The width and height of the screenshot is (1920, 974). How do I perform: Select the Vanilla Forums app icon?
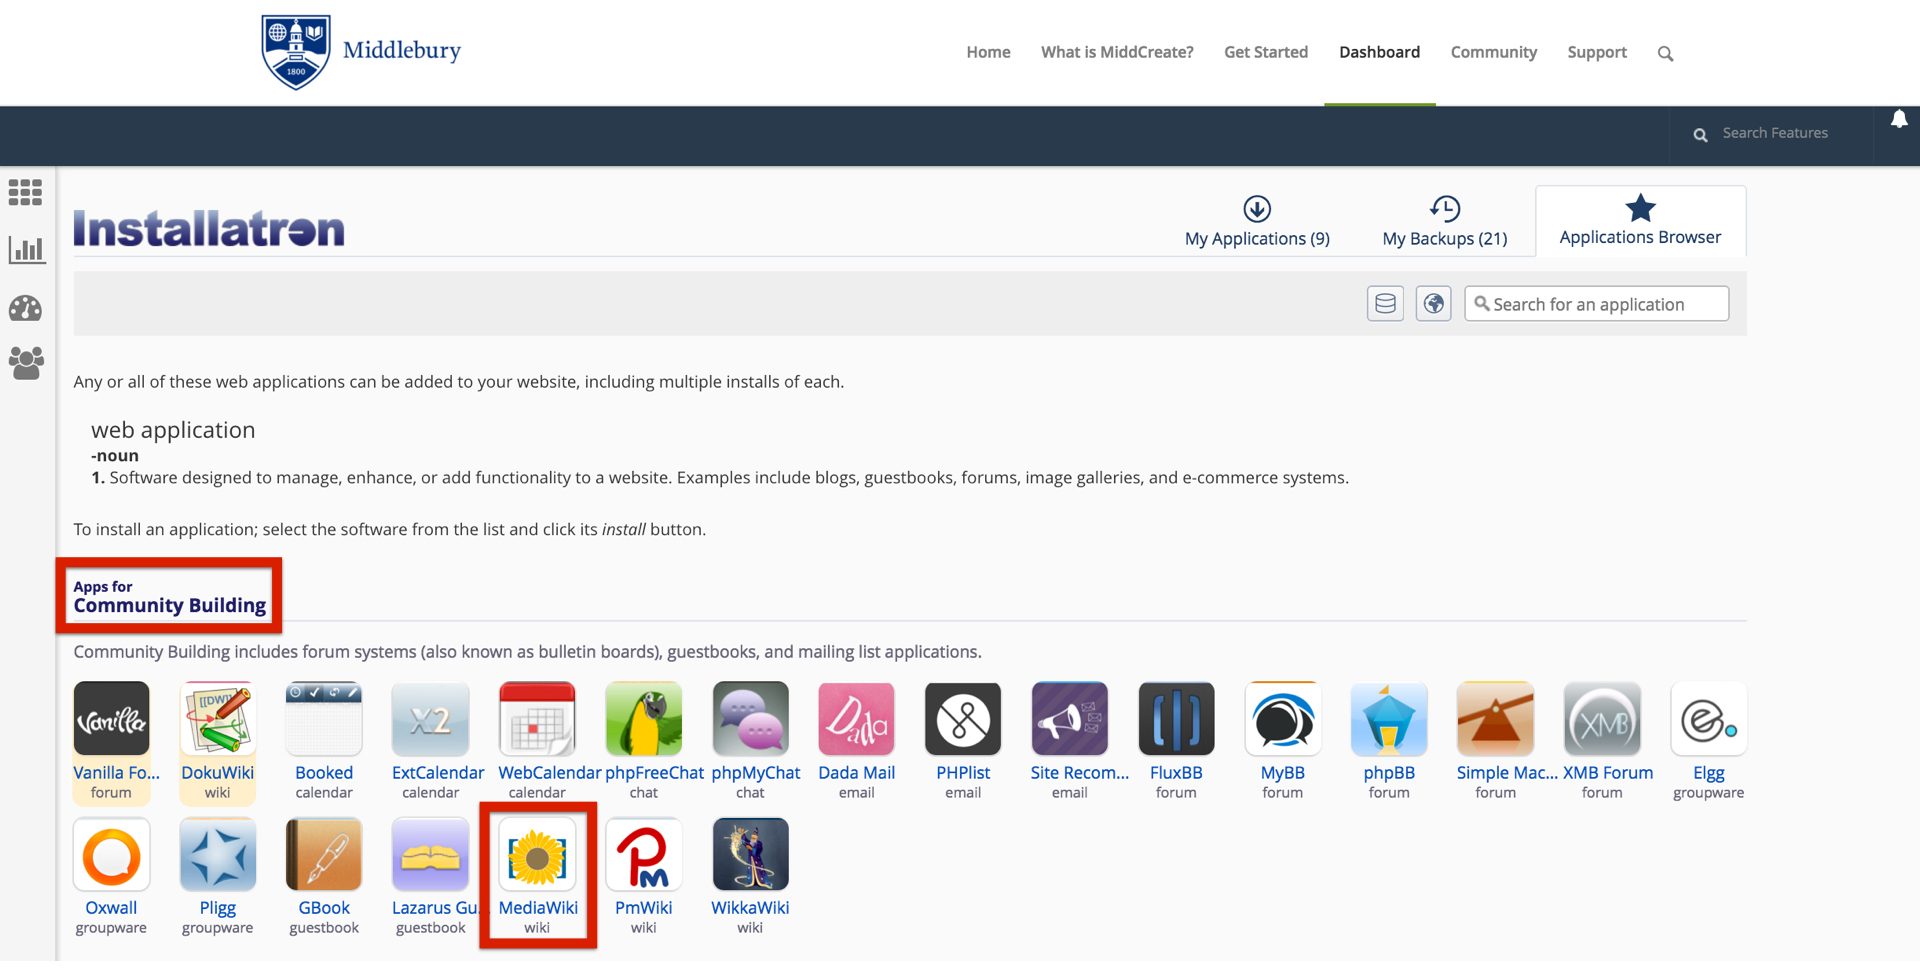click(x=111, y=719)
